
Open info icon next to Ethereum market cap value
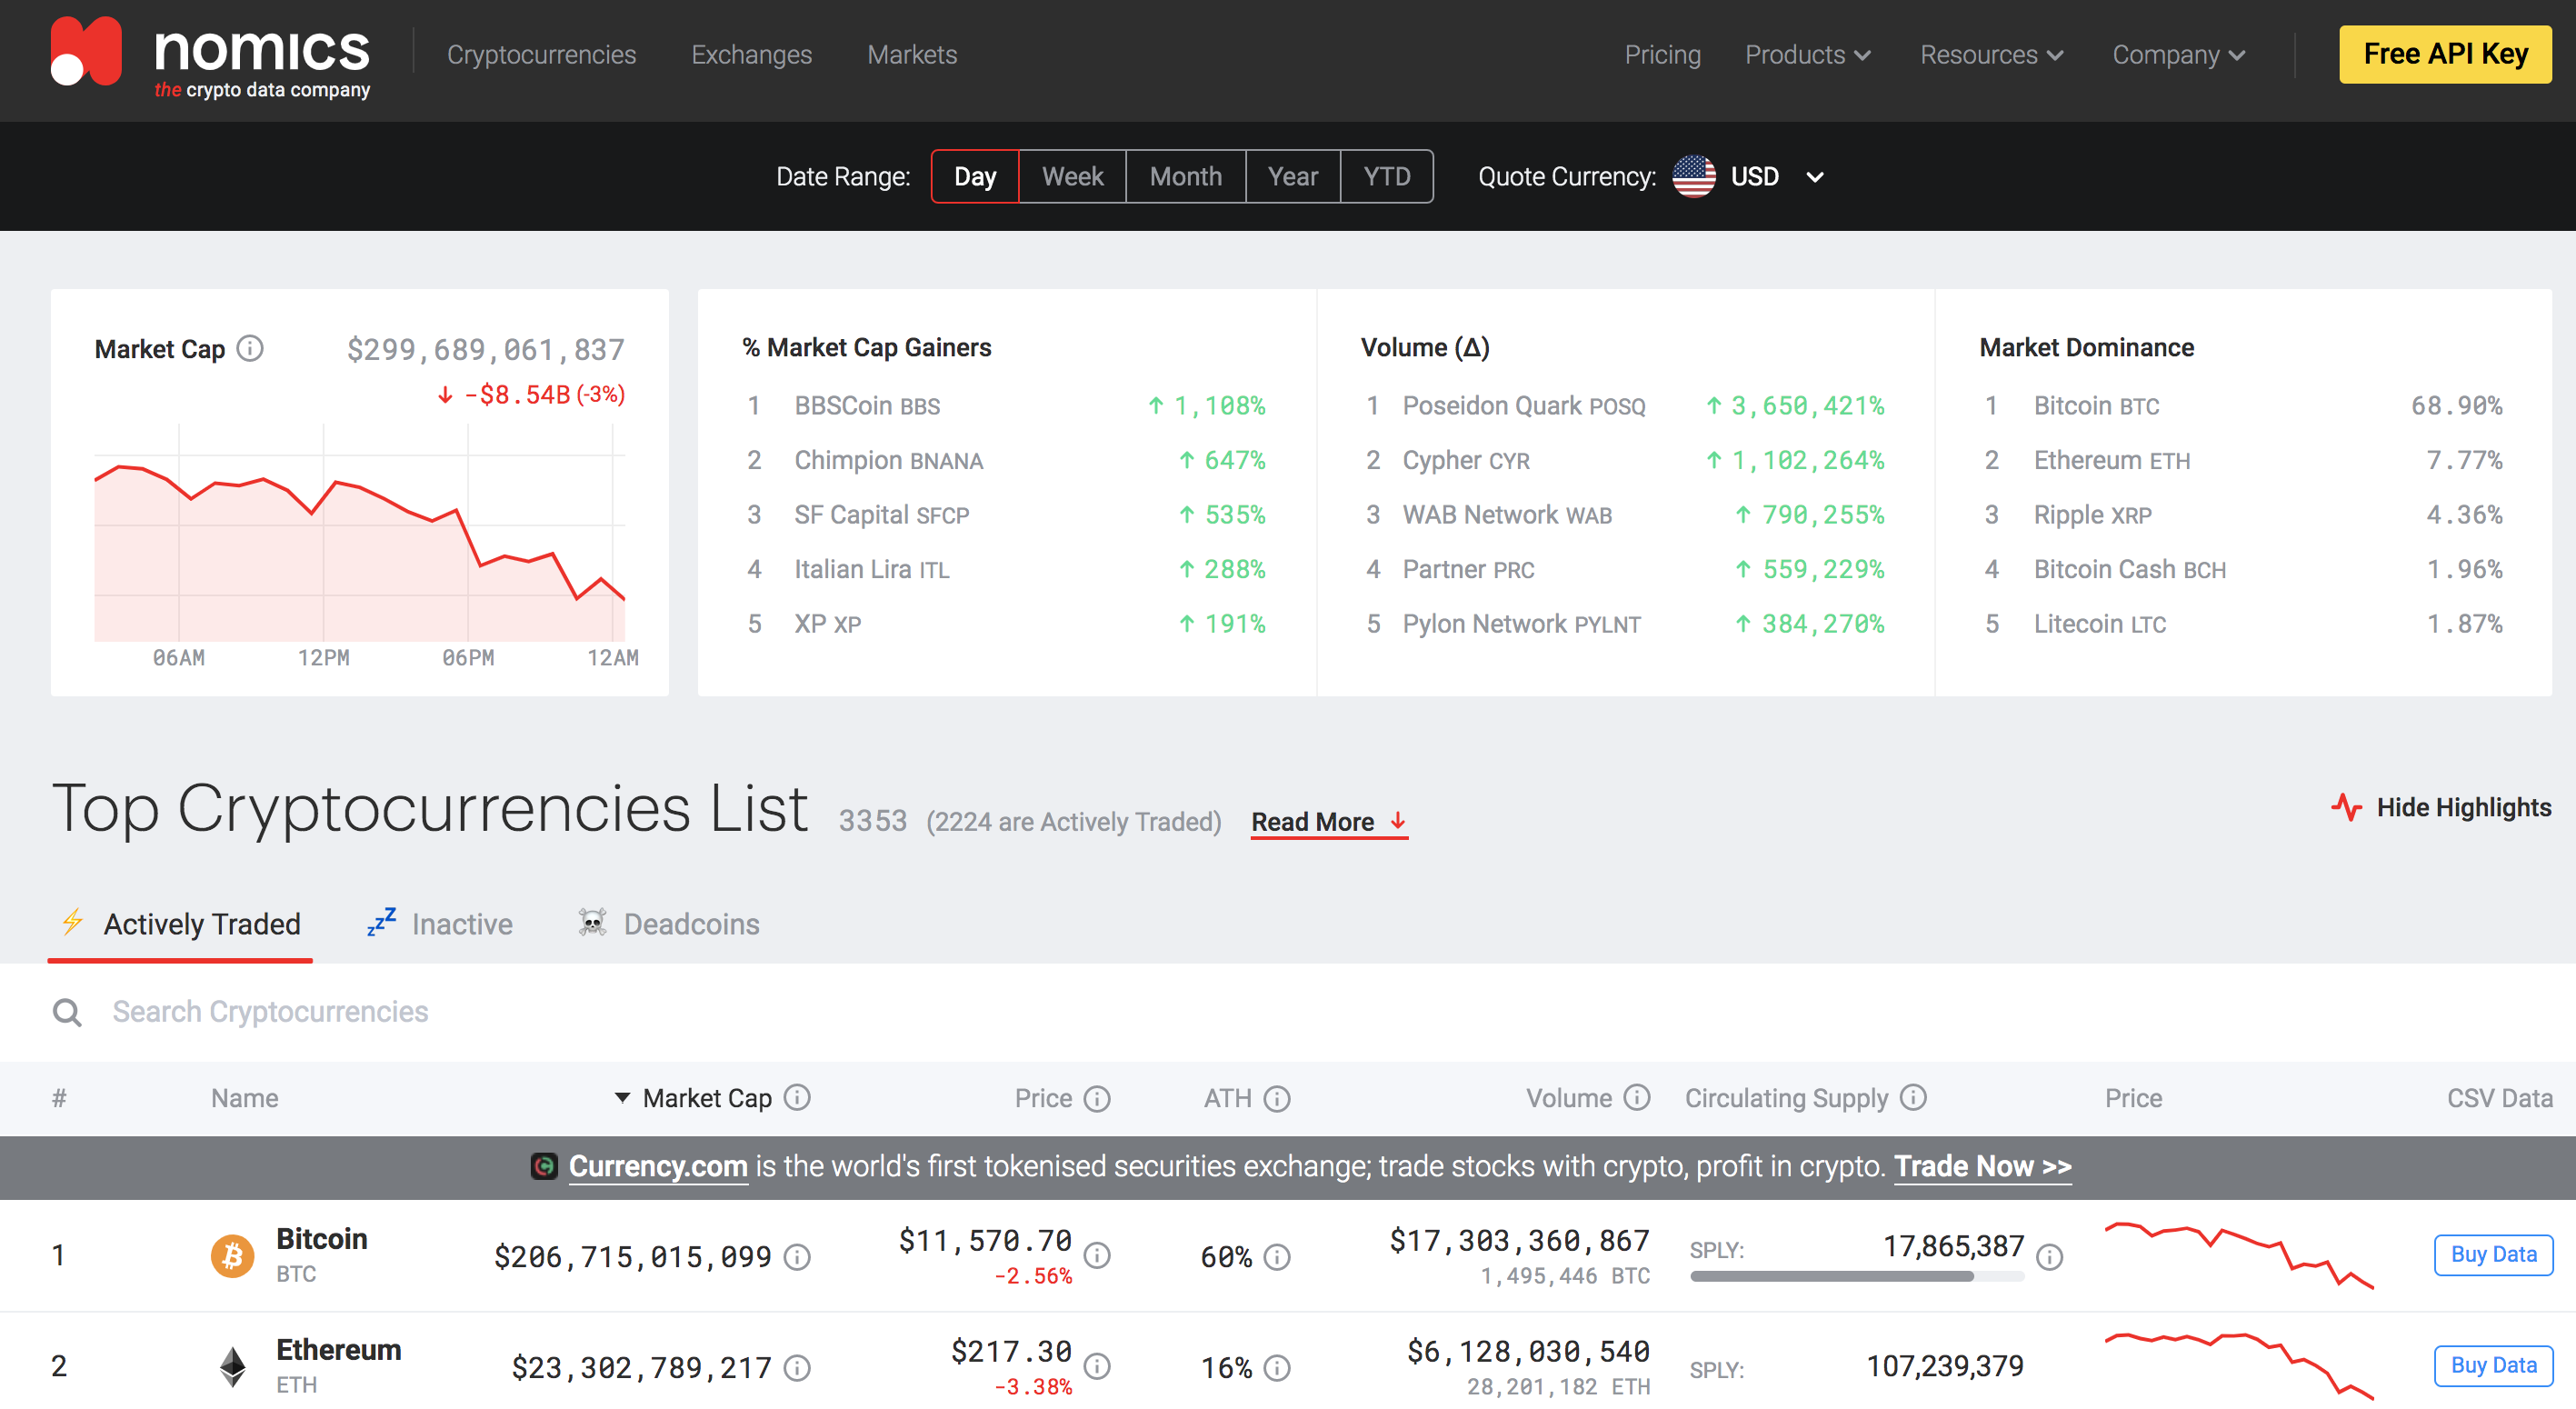click(x=797, y=1367)
